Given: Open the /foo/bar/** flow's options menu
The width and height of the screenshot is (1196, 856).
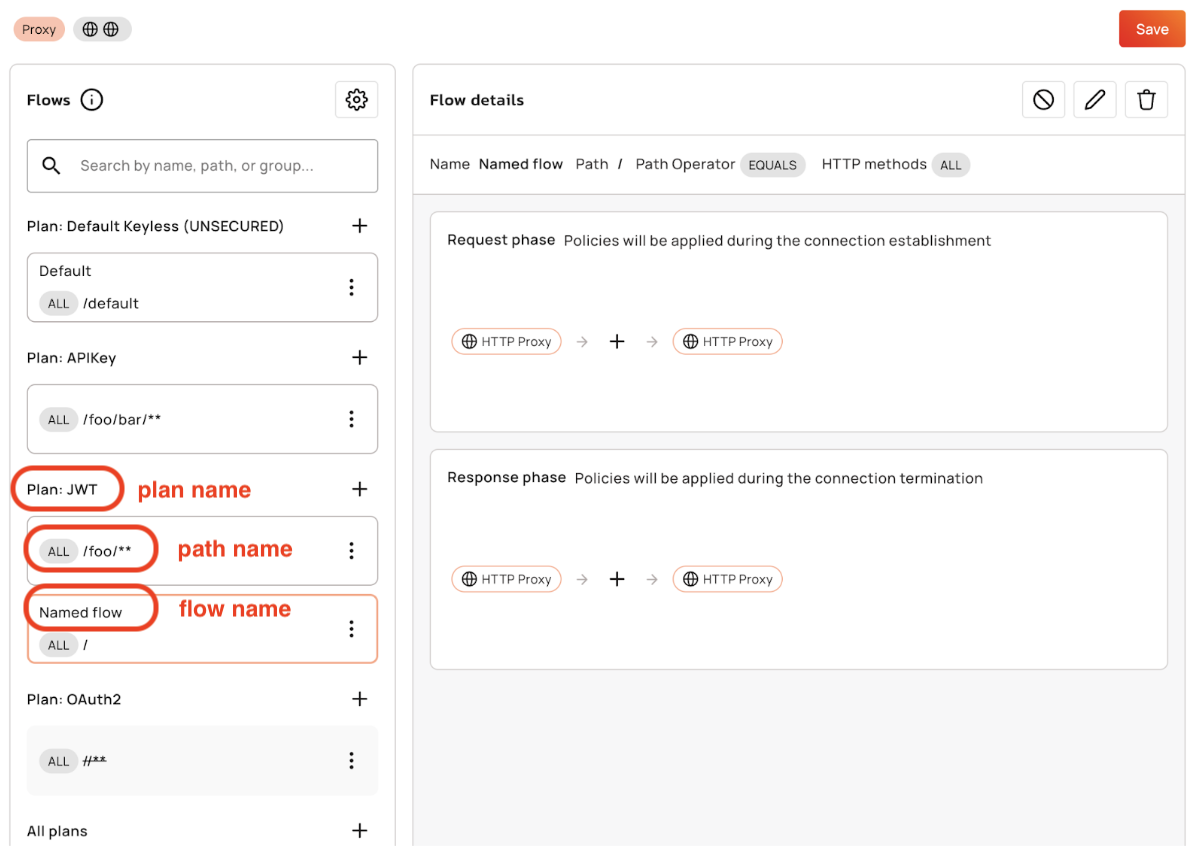Looking at the screenshot, I should point(351,419).
